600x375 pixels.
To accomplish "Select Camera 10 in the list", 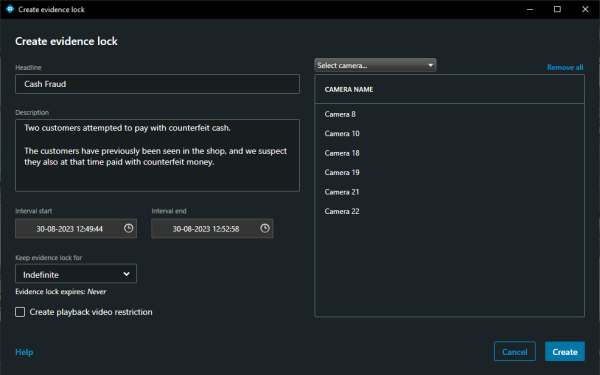I will pyautogui.click(x=449, y=134).
